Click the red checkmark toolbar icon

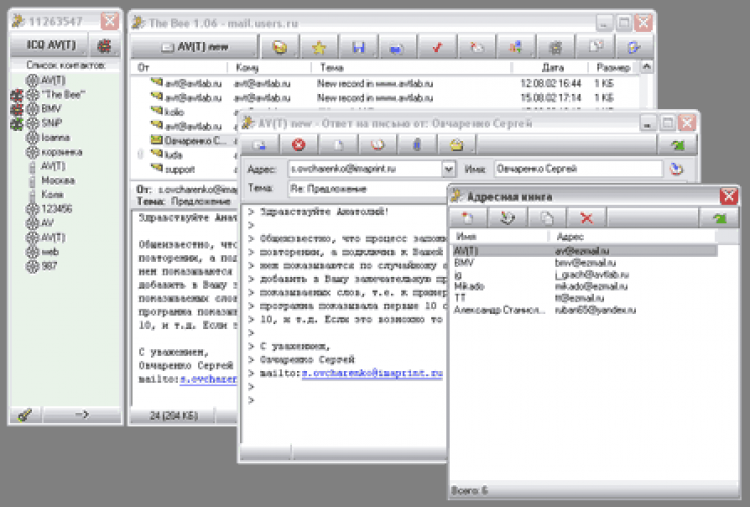[437, 47]
